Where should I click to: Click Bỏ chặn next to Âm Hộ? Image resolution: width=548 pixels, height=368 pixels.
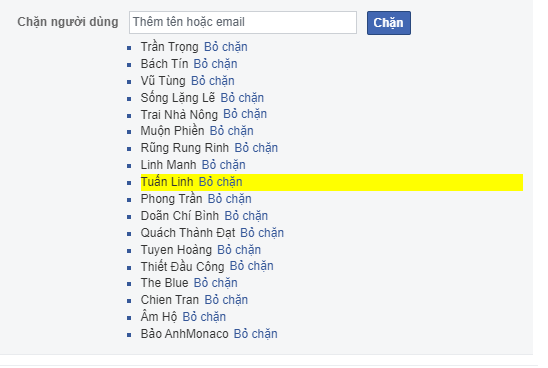(x=204, y=317)
